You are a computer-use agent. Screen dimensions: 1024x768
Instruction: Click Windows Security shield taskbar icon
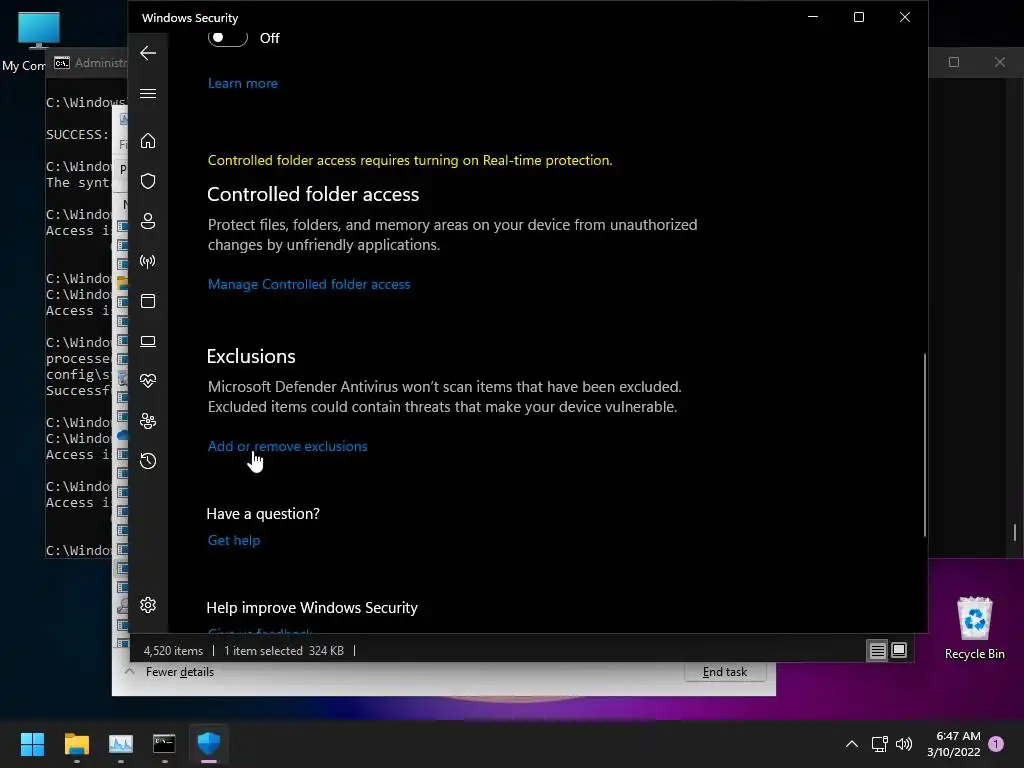pyautogui.click(x=209, y=744)
